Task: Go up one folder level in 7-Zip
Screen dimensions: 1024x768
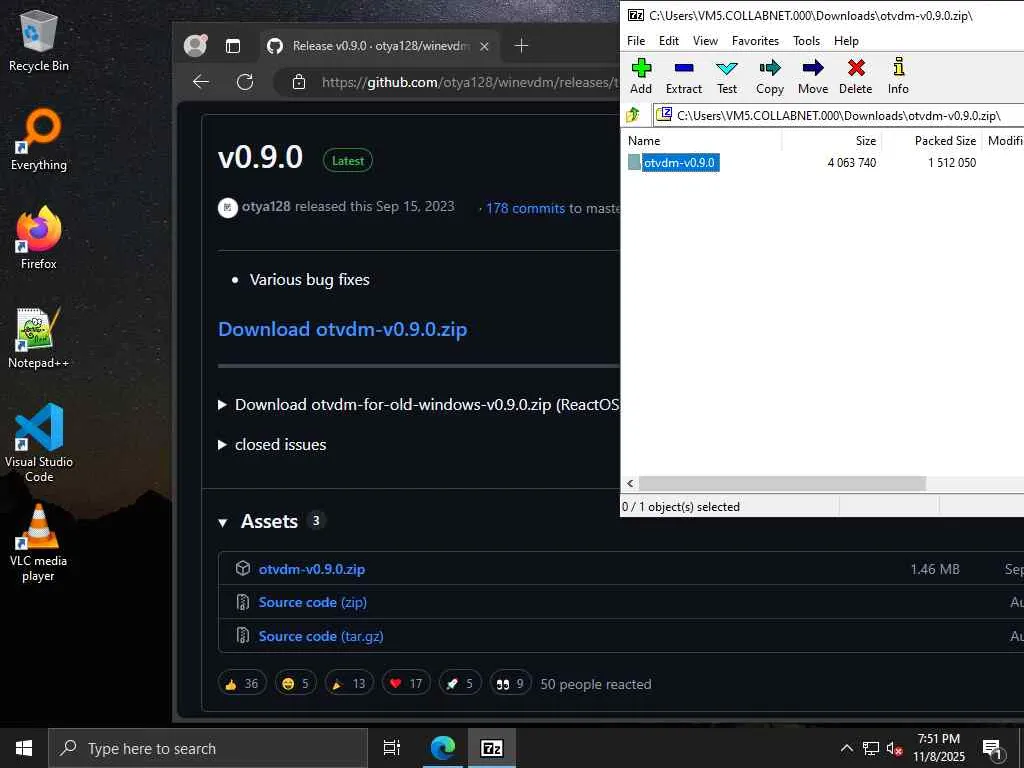Action: pyautogui.click(x=633, y=116)
